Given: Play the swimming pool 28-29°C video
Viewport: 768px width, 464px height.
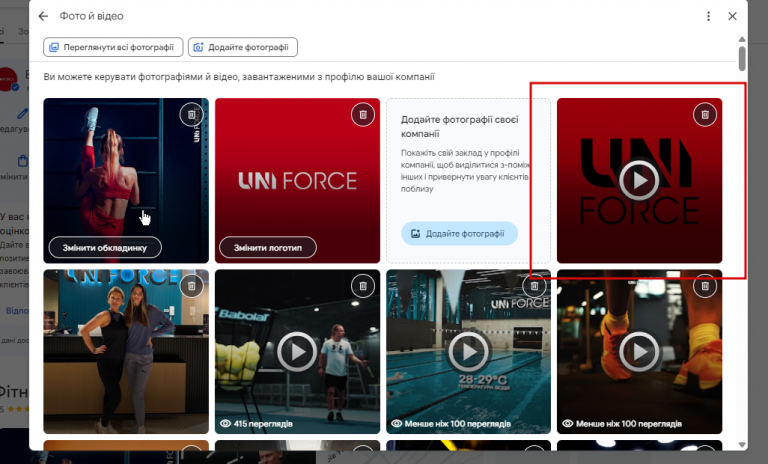Looking at the screenshot, I should [468, 351].
